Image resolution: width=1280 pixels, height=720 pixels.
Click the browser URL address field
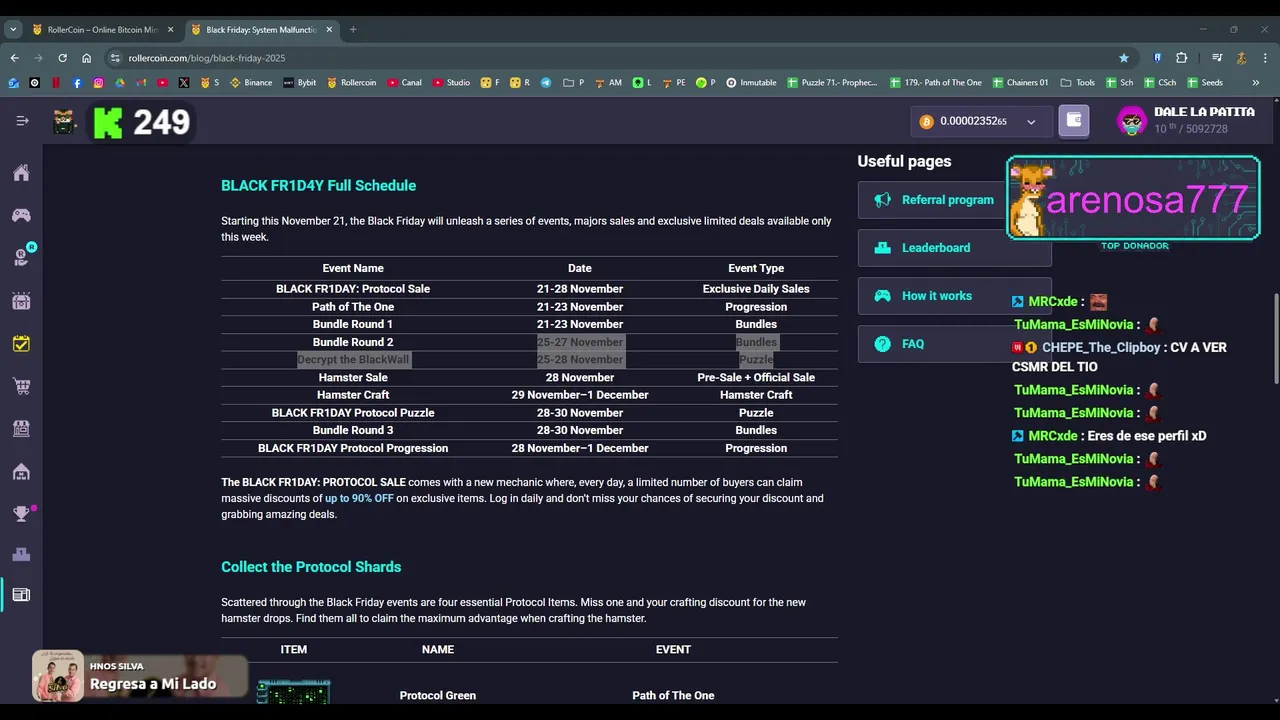pos(600,58)
